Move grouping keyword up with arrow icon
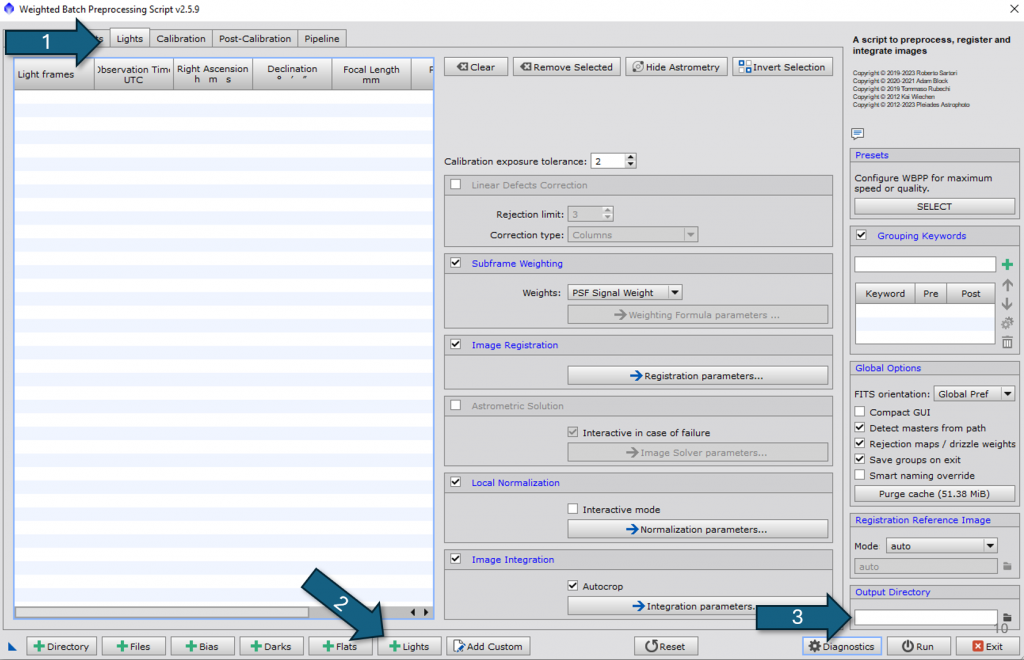This screenshot has height=660, width=1024. point(1007,285)
